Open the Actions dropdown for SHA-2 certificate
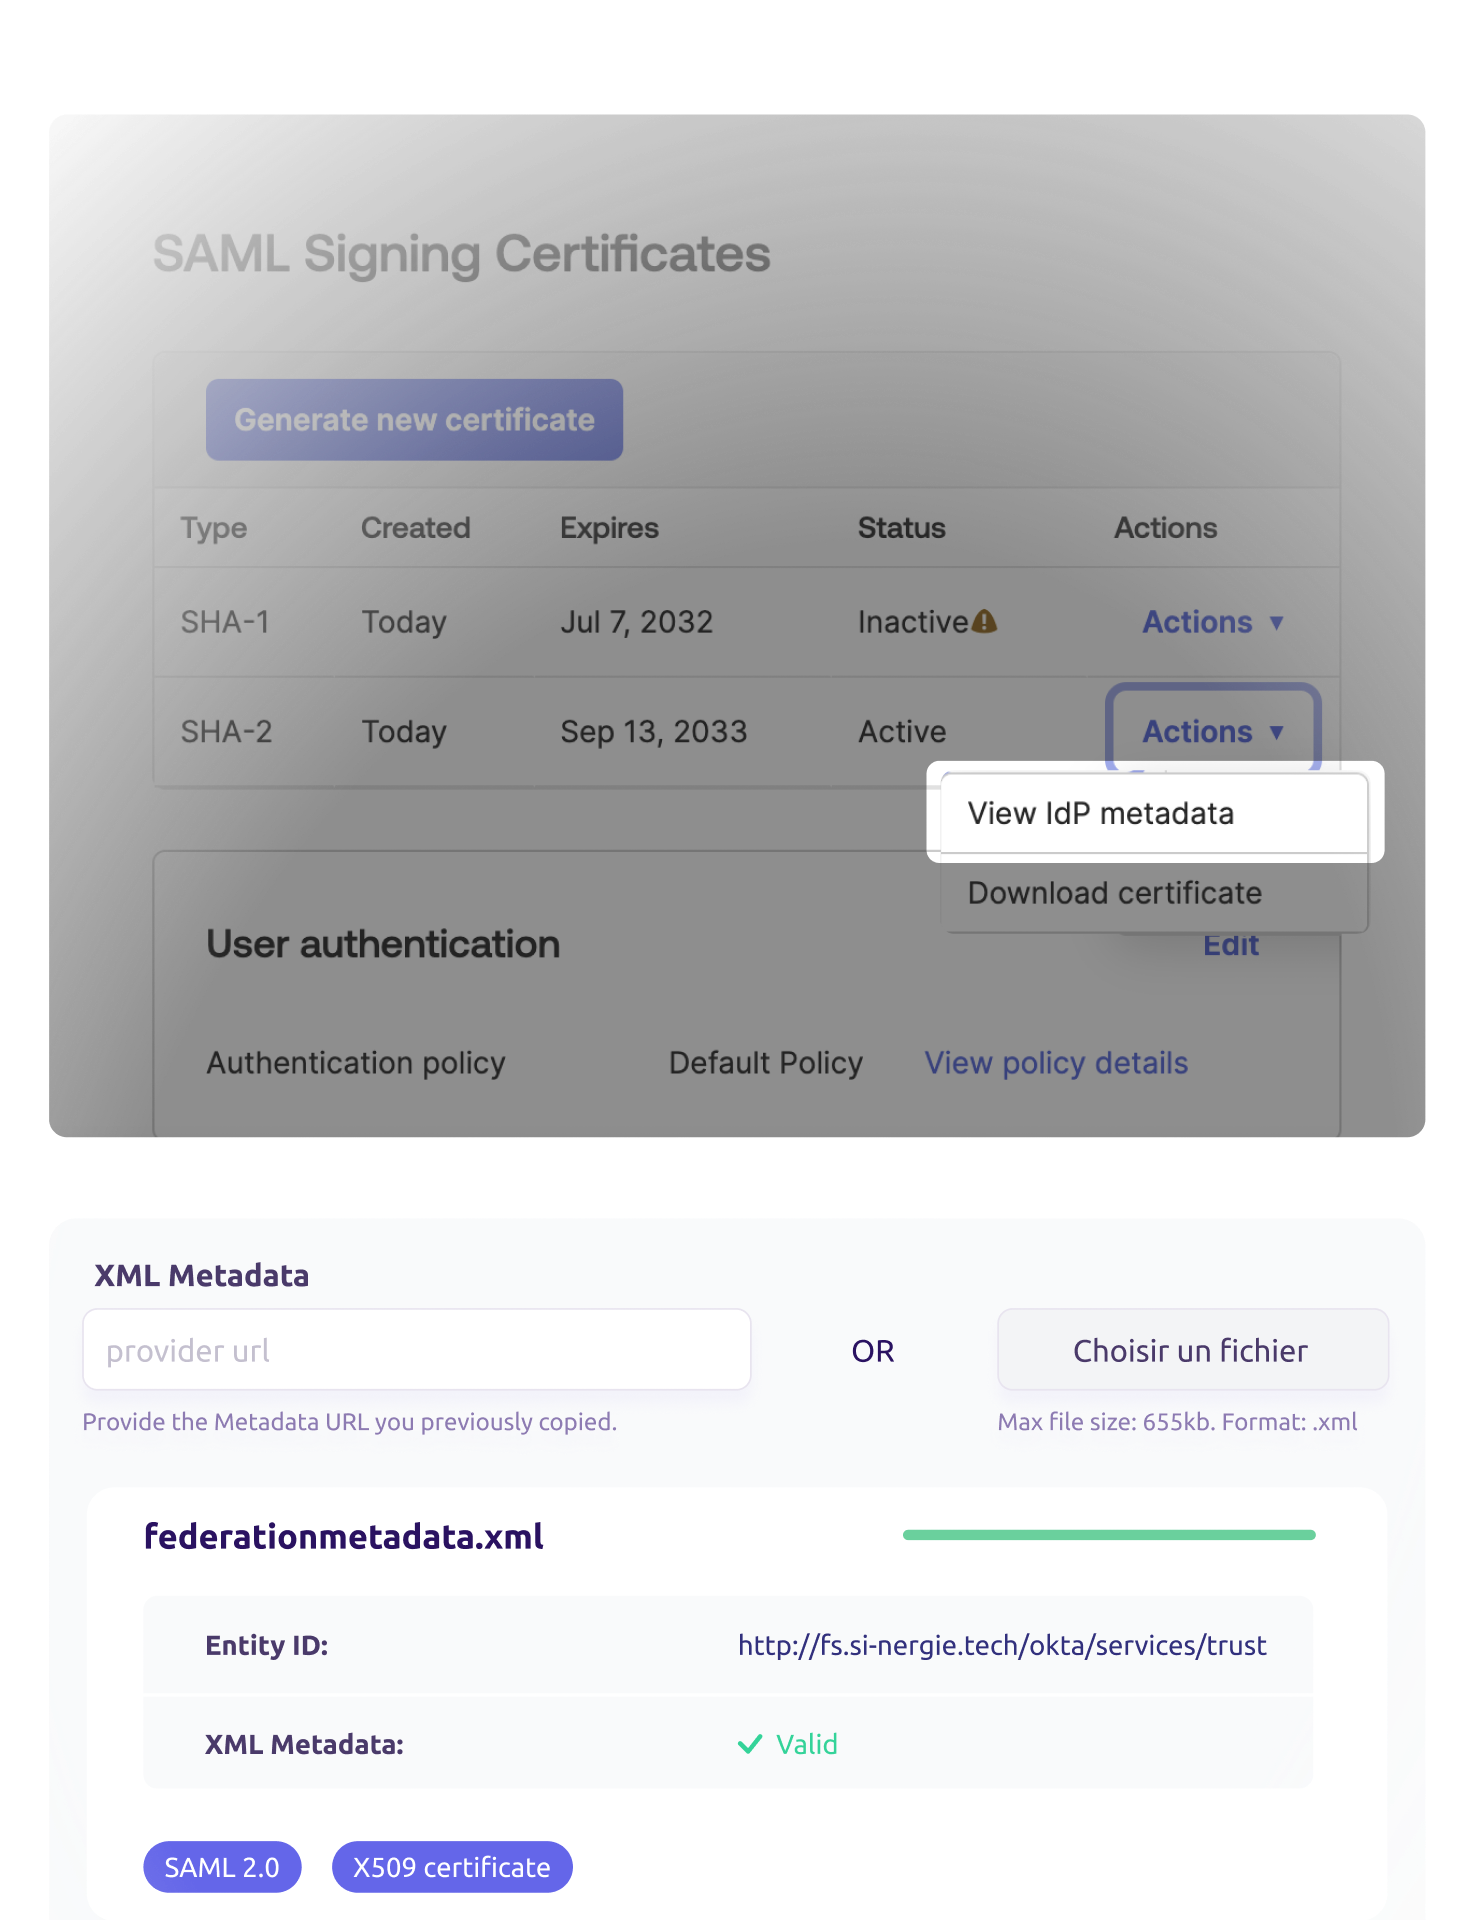Screen dimensions: 1477x1921 [x=1211, y=731]
